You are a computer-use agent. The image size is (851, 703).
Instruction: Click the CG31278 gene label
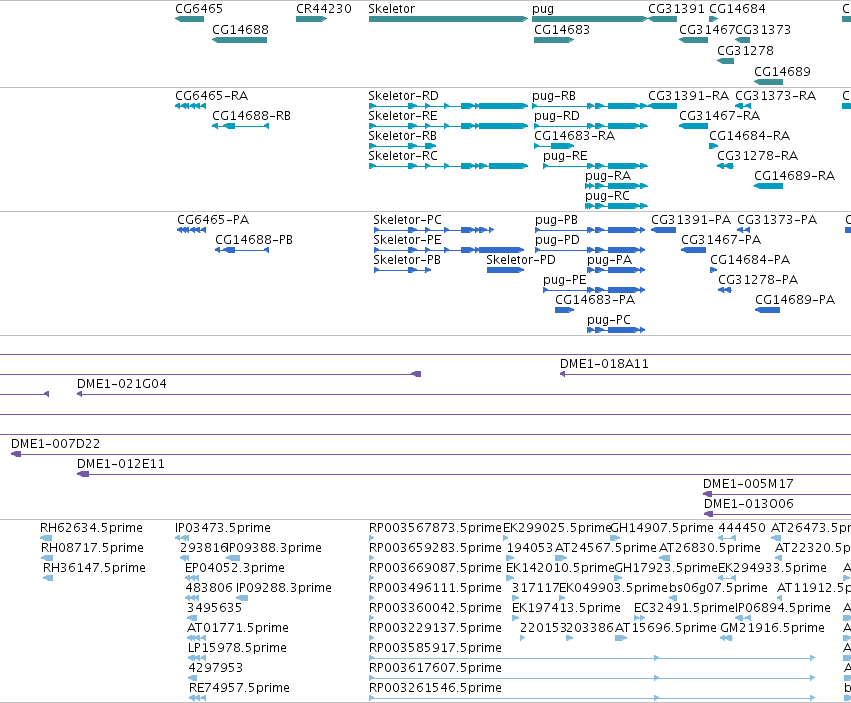(x=745, y=50)
